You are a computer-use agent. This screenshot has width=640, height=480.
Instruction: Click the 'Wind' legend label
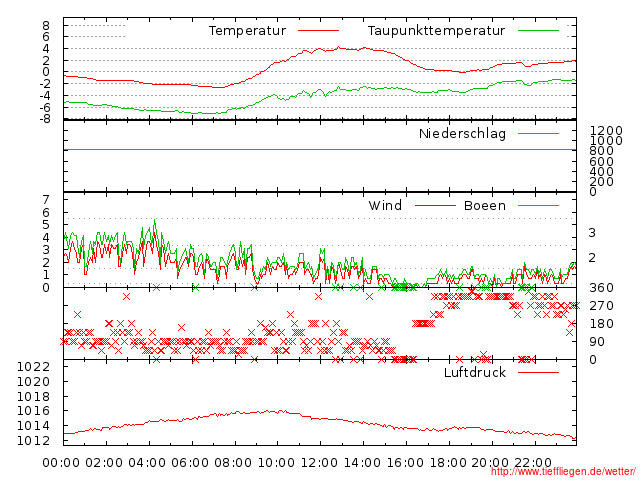[385, 205]
